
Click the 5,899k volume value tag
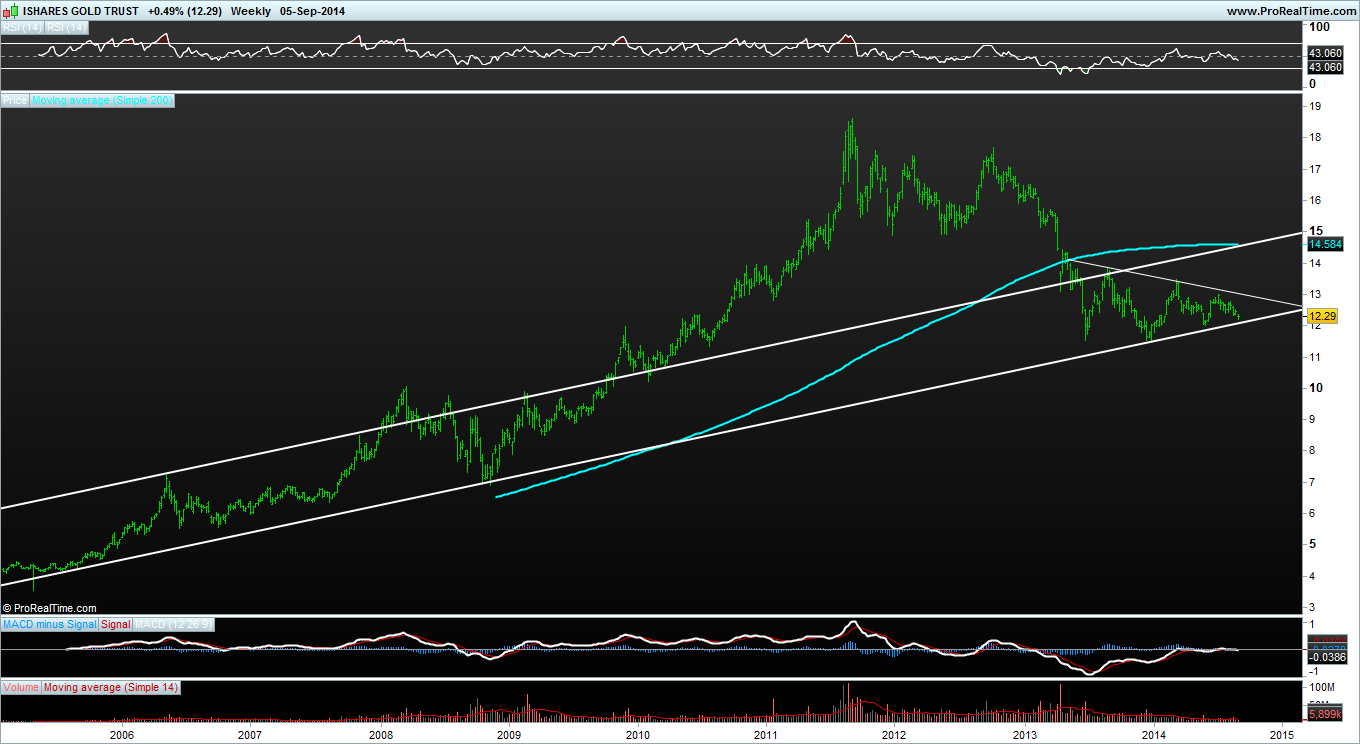pos(1325,714)
